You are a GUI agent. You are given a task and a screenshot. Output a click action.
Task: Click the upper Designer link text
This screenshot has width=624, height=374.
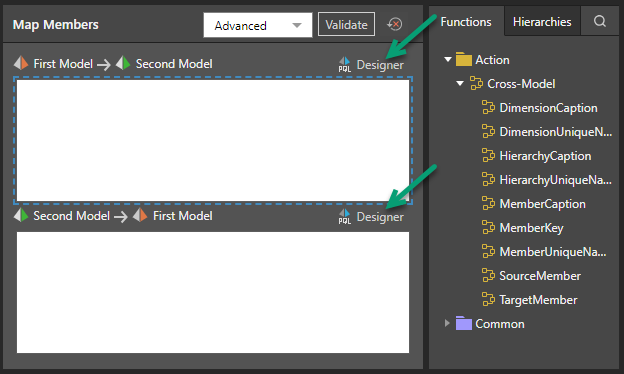pos(380,64)
